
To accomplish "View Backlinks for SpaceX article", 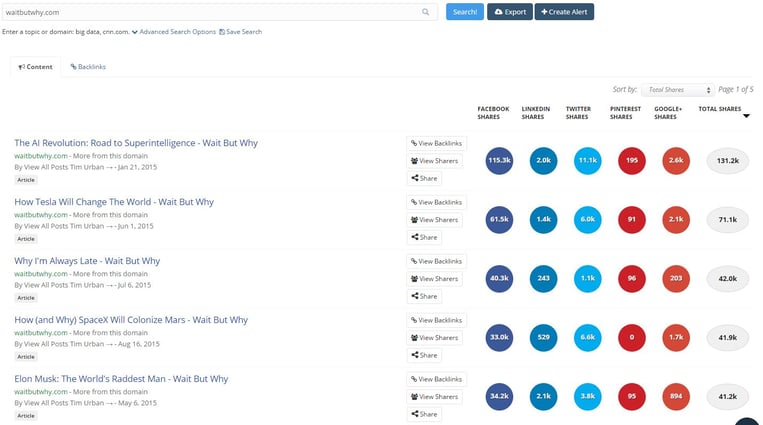I will pos(436,320).
